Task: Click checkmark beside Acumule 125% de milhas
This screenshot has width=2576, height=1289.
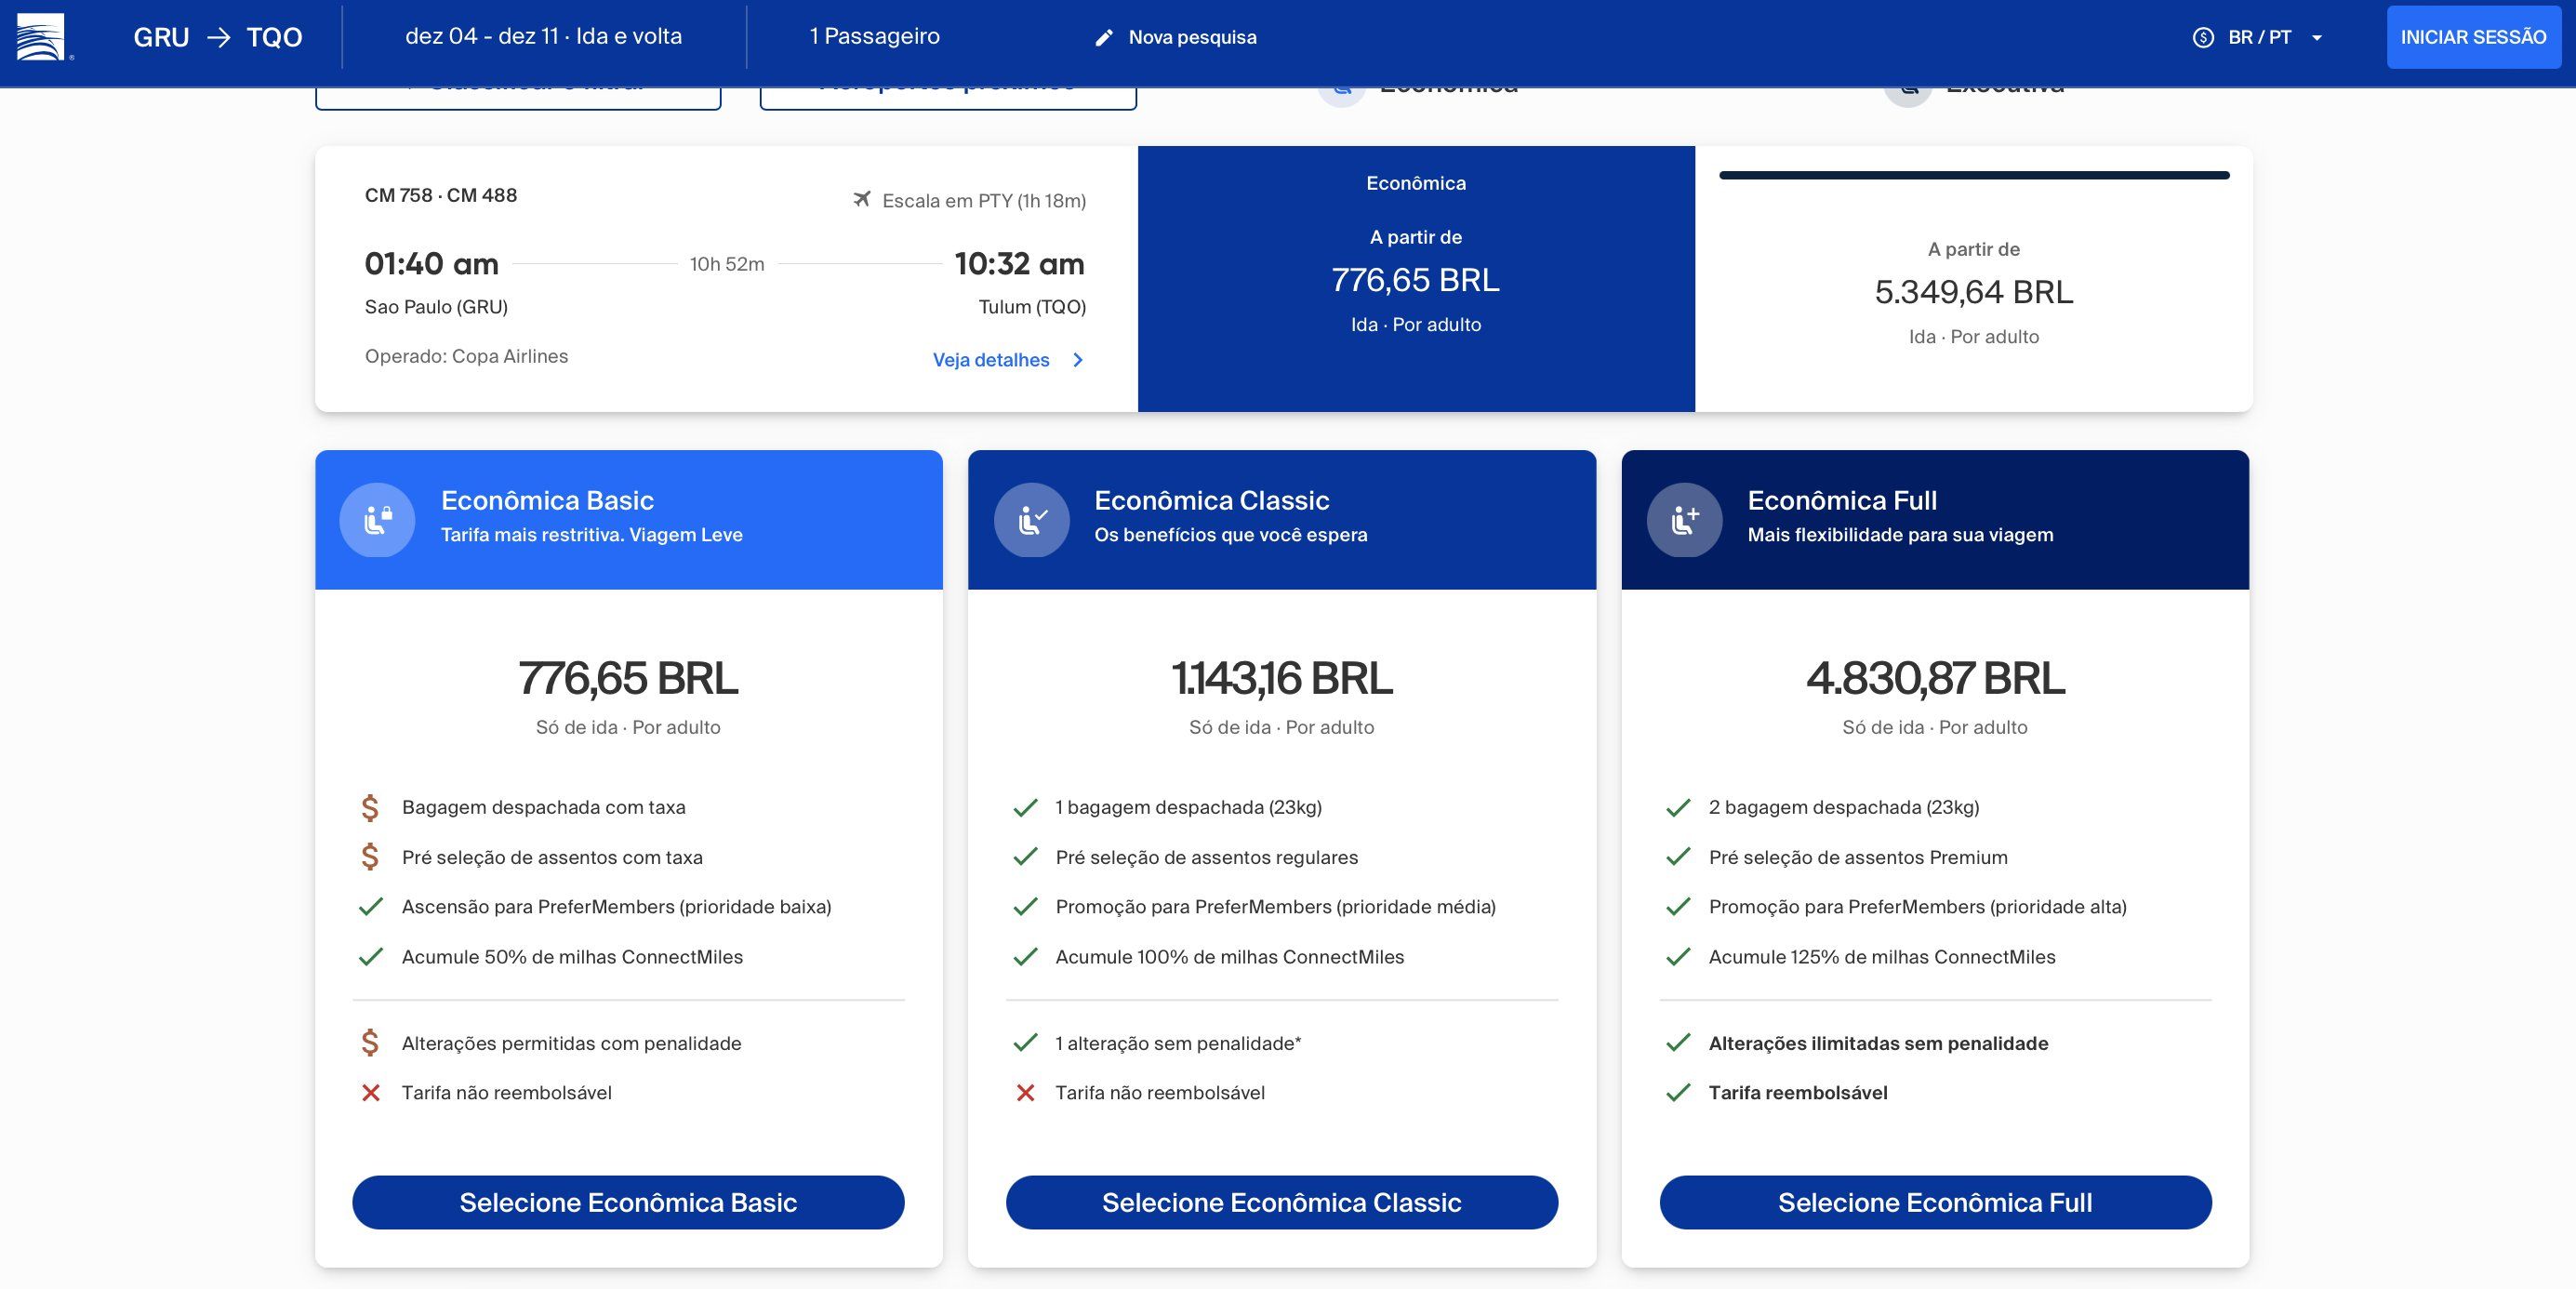Action: coord(1678,957)
